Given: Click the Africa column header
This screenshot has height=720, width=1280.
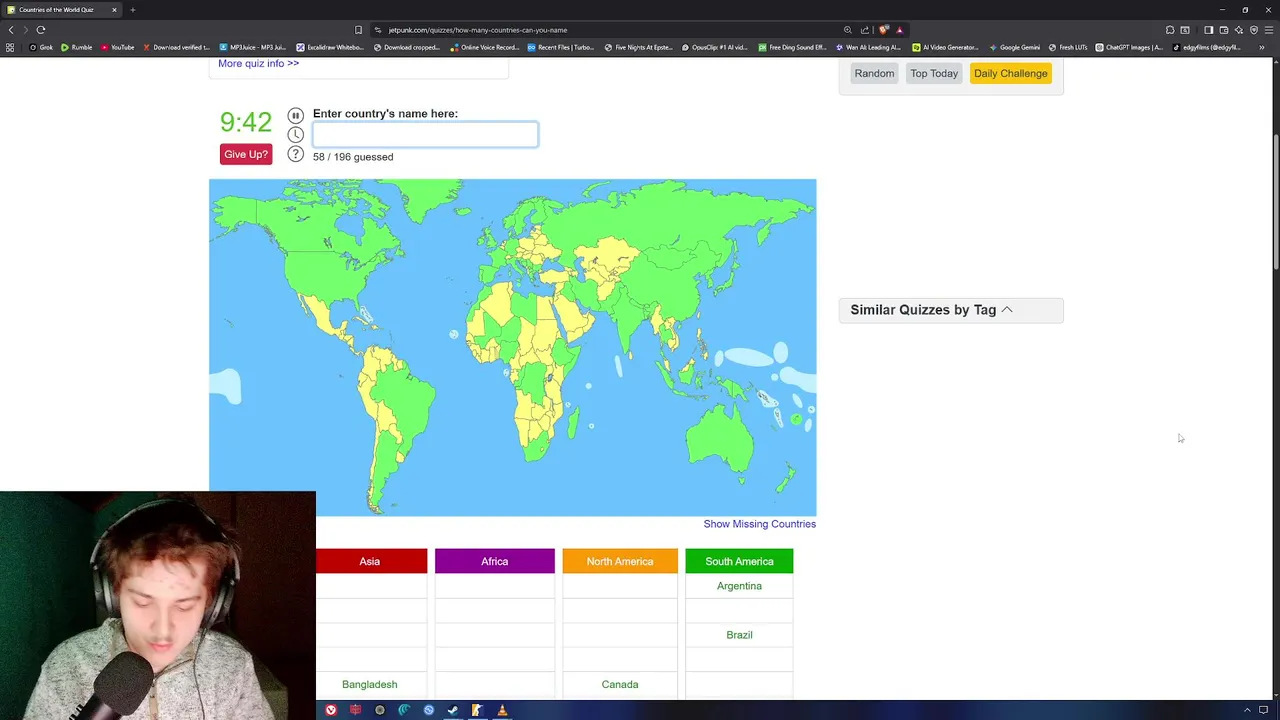Looking at the screenshot, I should point(494,561).
